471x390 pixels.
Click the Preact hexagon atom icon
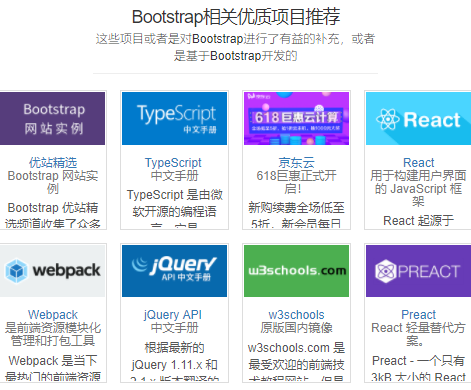coord(385,271)
